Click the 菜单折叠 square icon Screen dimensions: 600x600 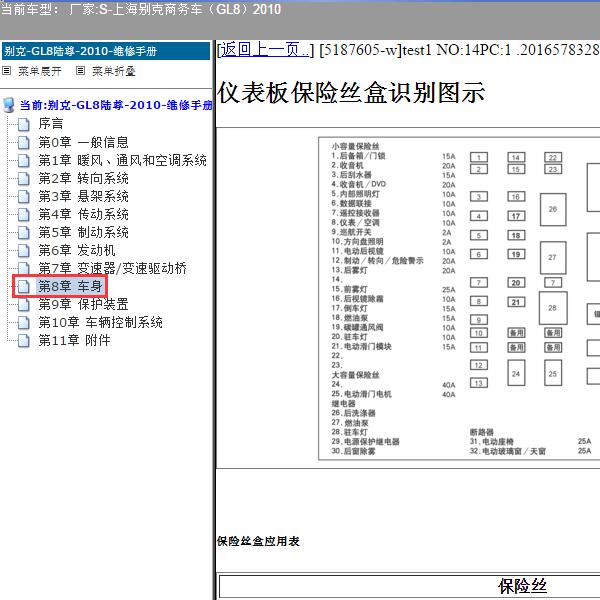pyautogui.click(x=80, y=71)
